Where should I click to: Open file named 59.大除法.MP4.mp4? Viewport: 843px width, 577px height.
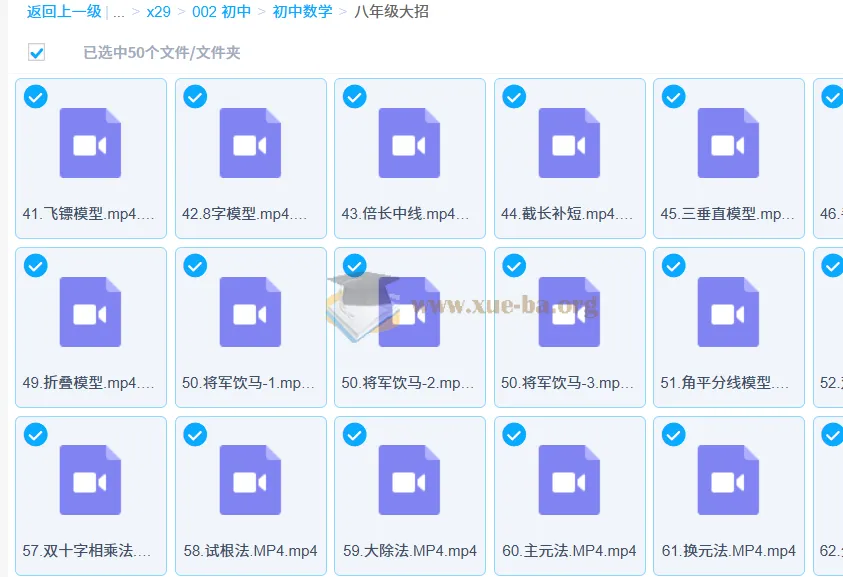(x=409, y=551)
